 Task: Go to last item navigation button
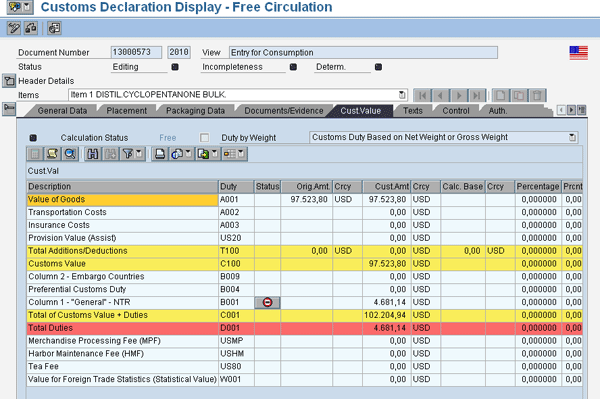pos(477,95)
